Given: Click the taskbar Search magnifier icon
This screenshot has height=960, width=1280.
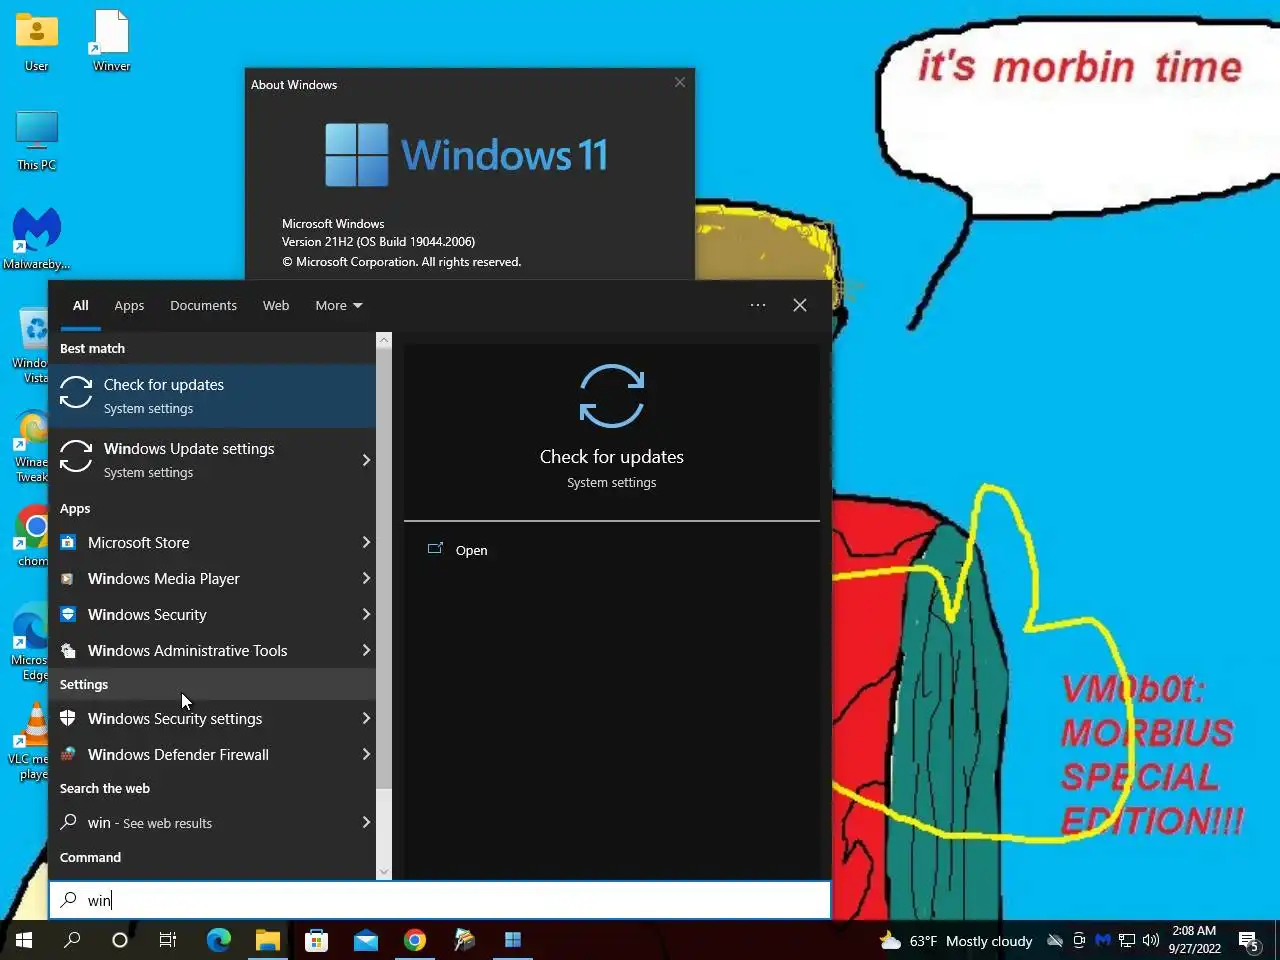Looking at the screenshot, I should click(x=72, y=940).
